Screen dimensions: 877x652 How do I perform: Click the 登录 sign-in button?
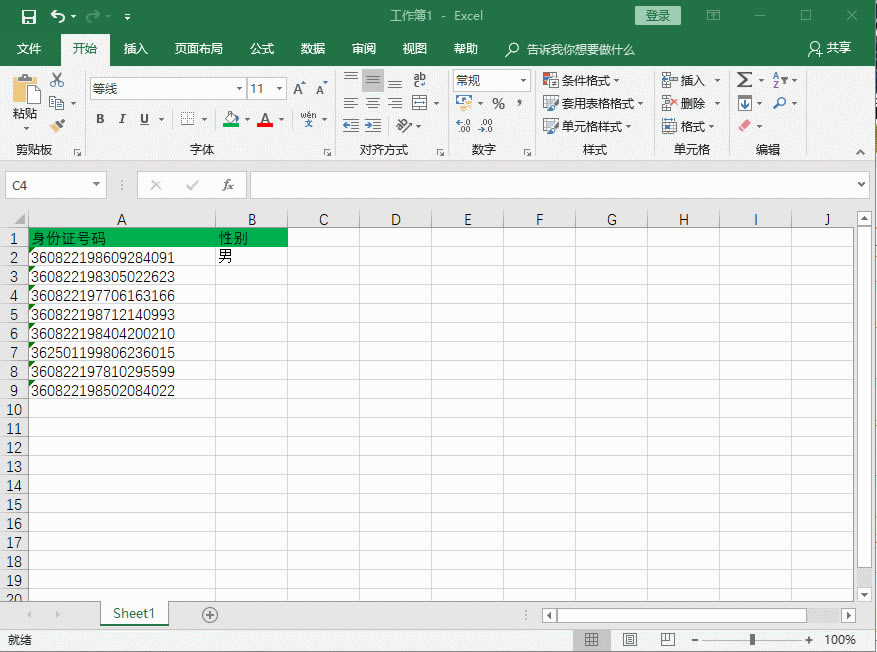657,16
